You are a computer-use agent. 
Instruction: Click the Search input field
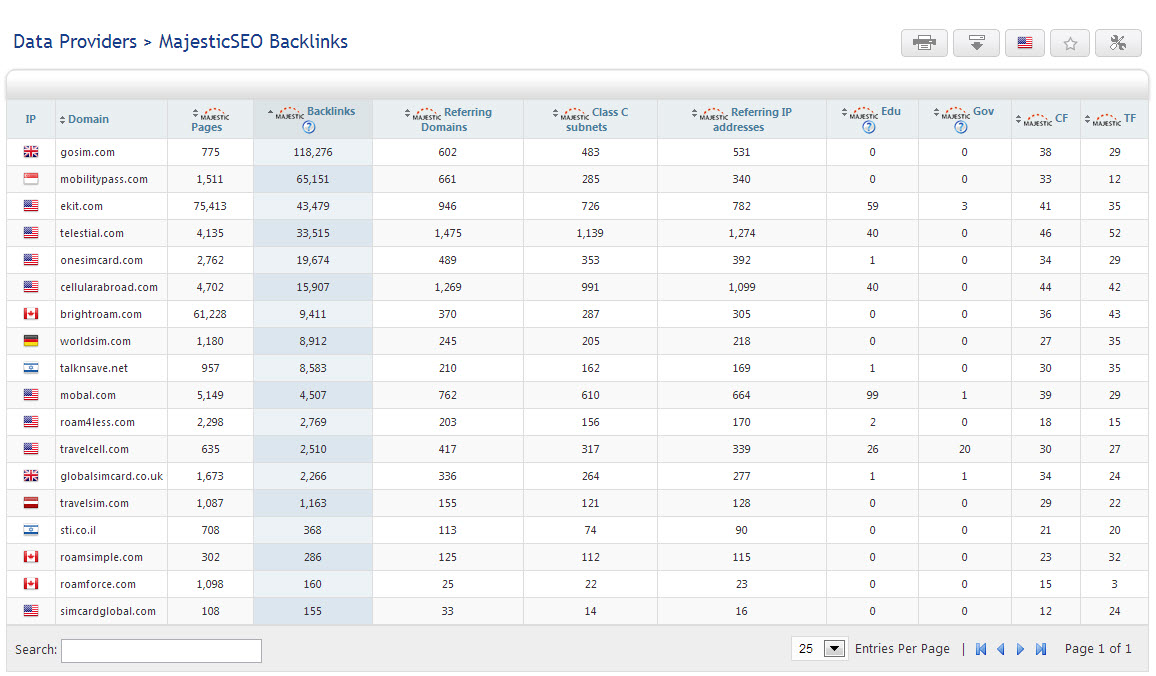(161, 651)
